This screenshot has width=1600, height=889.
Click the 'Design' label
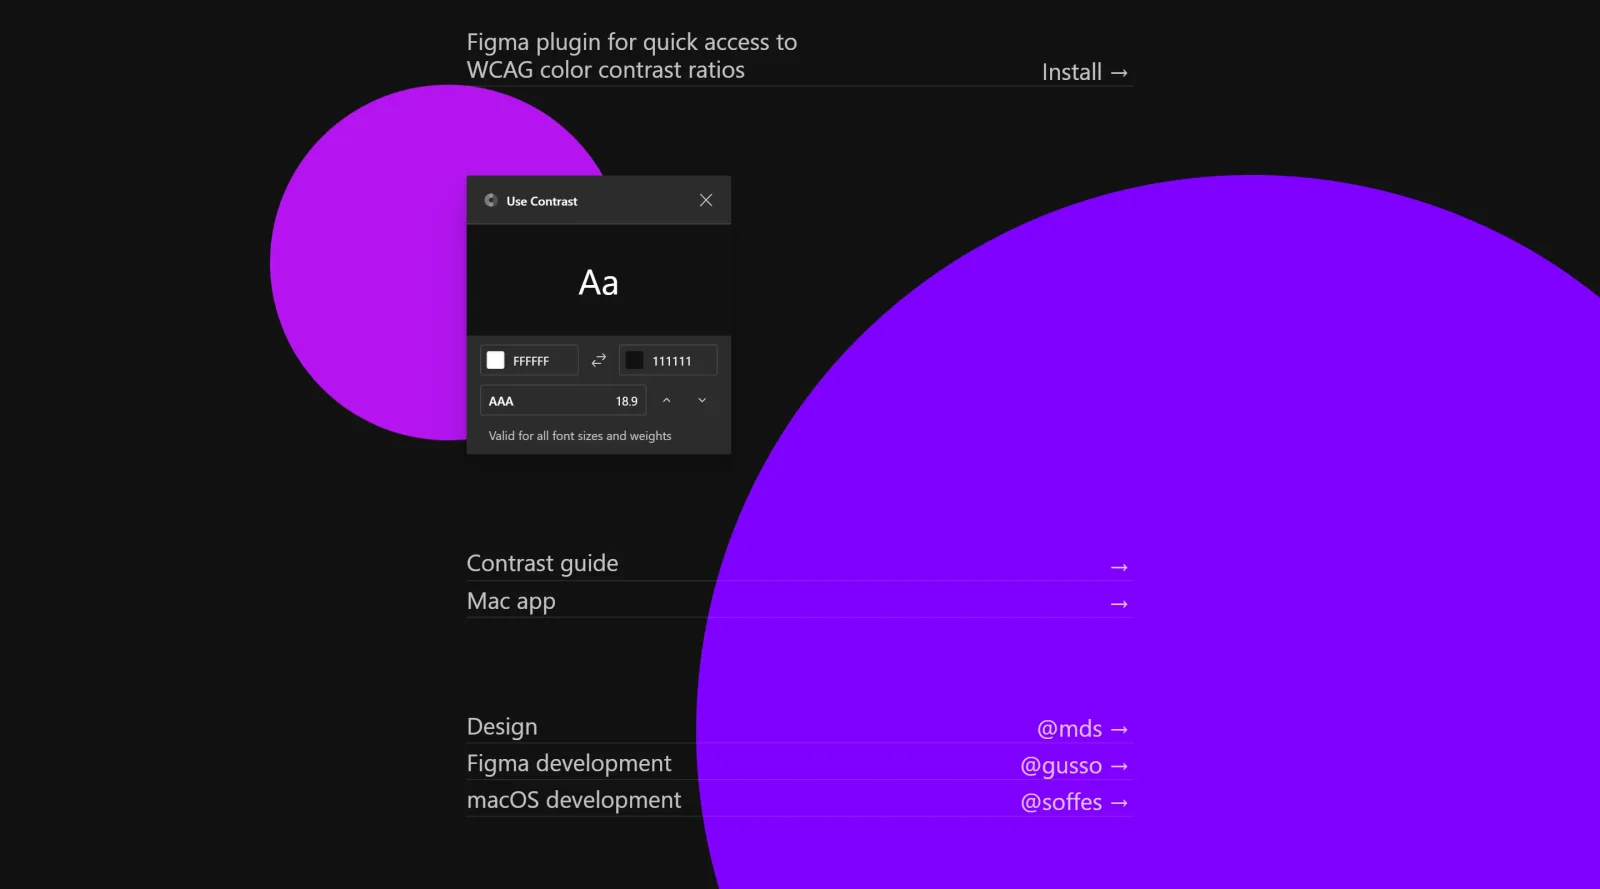[502, 727]
